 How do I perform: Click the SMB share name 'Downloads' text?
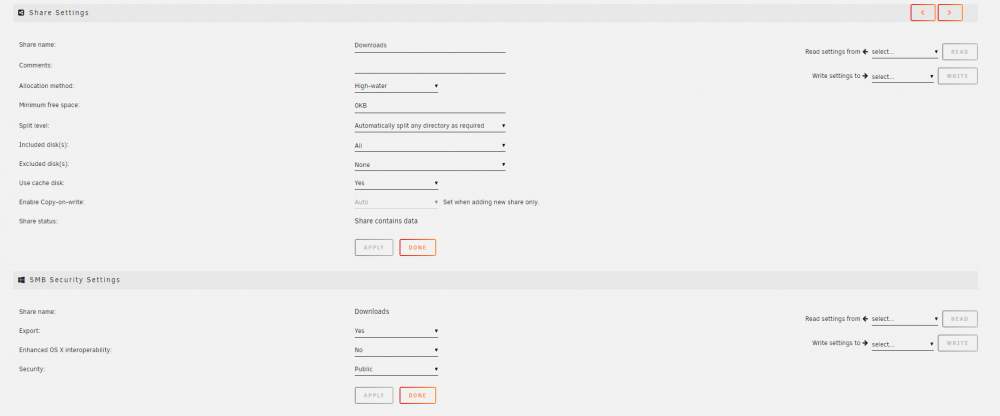click(372, 311)
